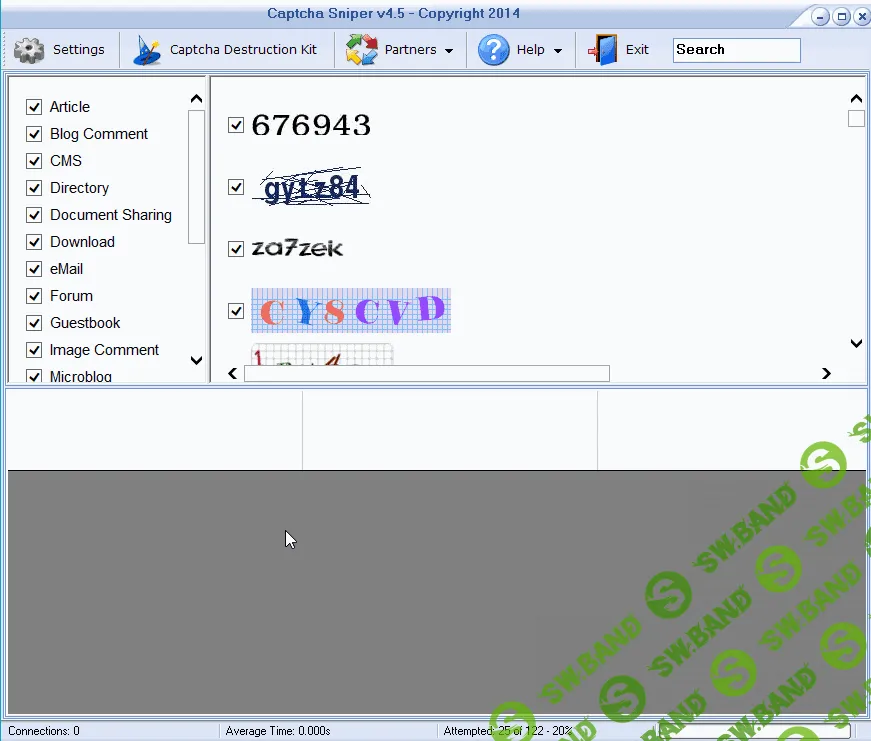
Task: Open the Partners dropdown arrow
Action: 448,49
